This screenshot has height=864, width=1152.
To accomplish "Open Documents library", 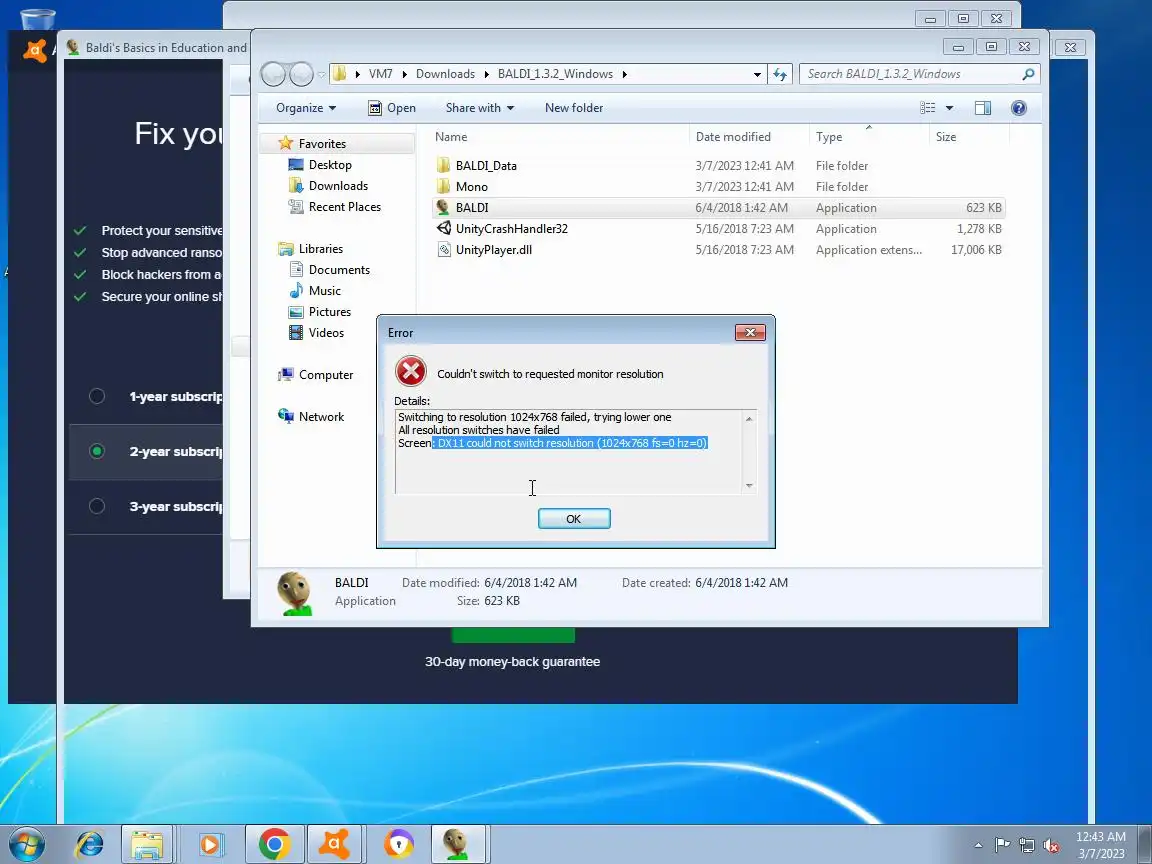I will click(339, 270).
